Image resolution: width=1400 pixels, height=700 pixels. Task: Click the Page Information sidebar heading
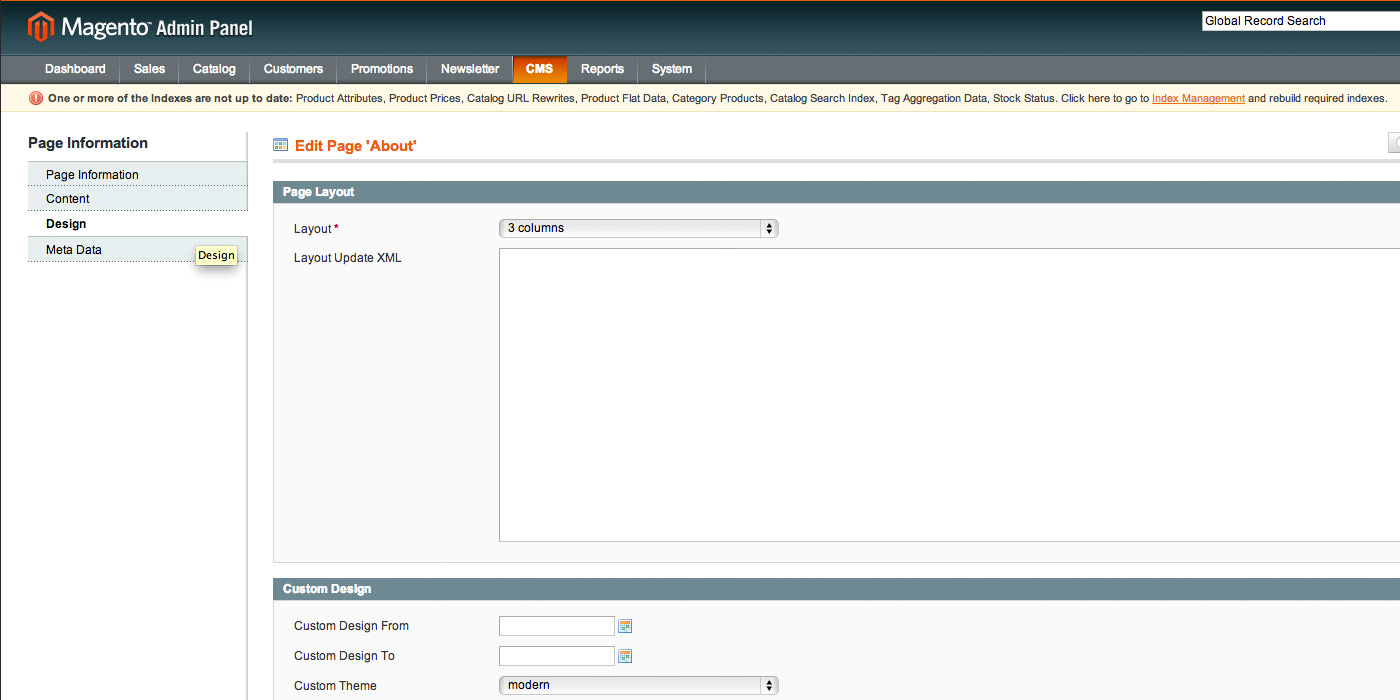(x=88, y=143)
